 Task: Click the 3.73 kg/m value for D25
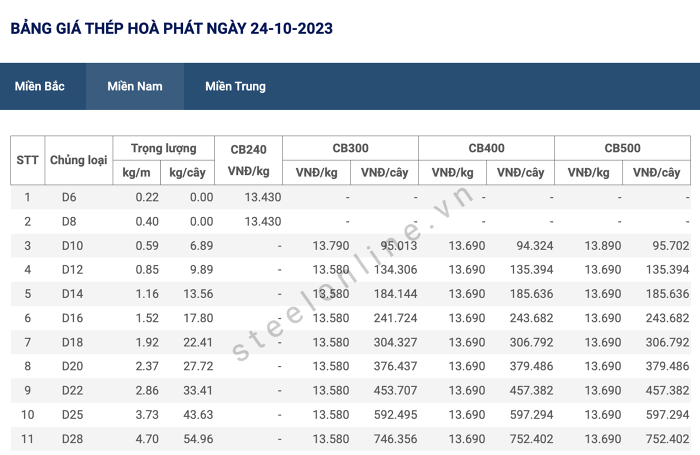[x=147, y=415]
